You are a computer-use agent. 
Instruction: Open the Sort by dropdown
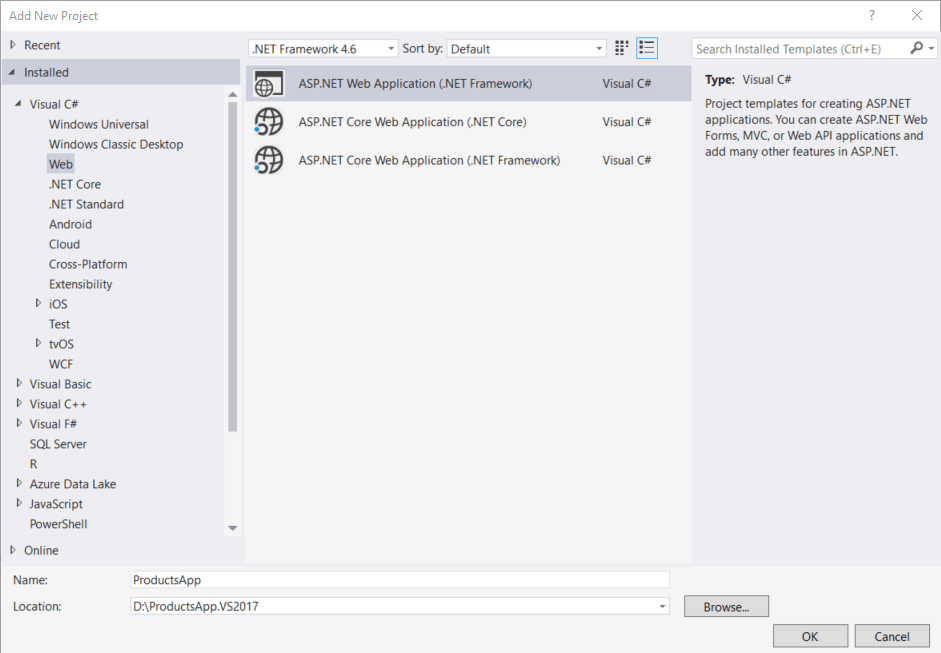[599, 47]
